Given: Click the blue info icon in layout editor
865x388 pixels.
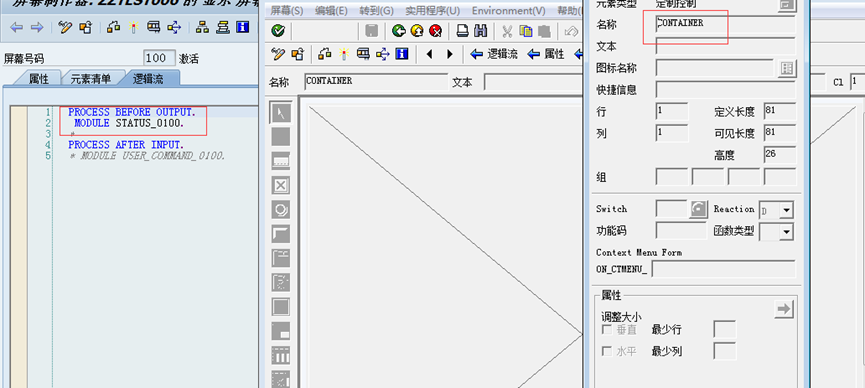Looking at the screenshot, I should (402, 54).
